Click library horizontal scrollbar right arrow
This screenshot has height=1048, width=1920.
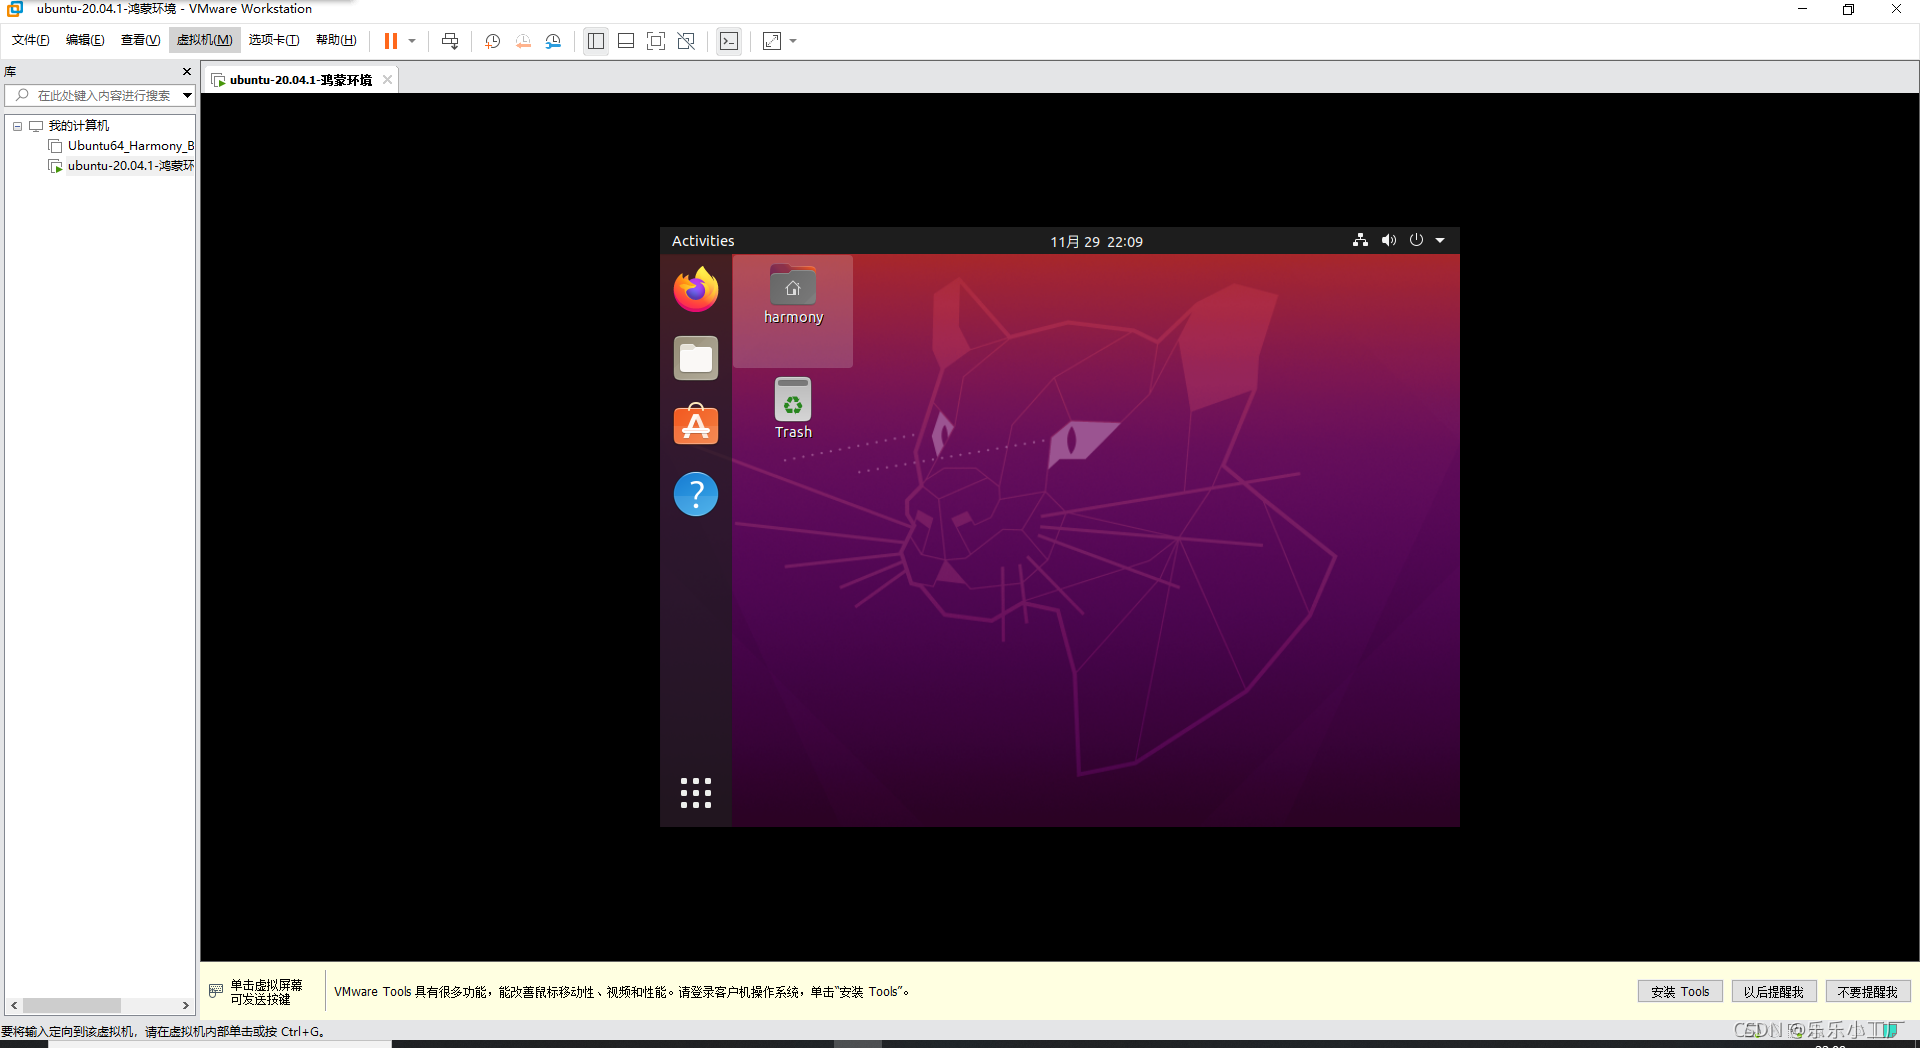click(185, 1005)
